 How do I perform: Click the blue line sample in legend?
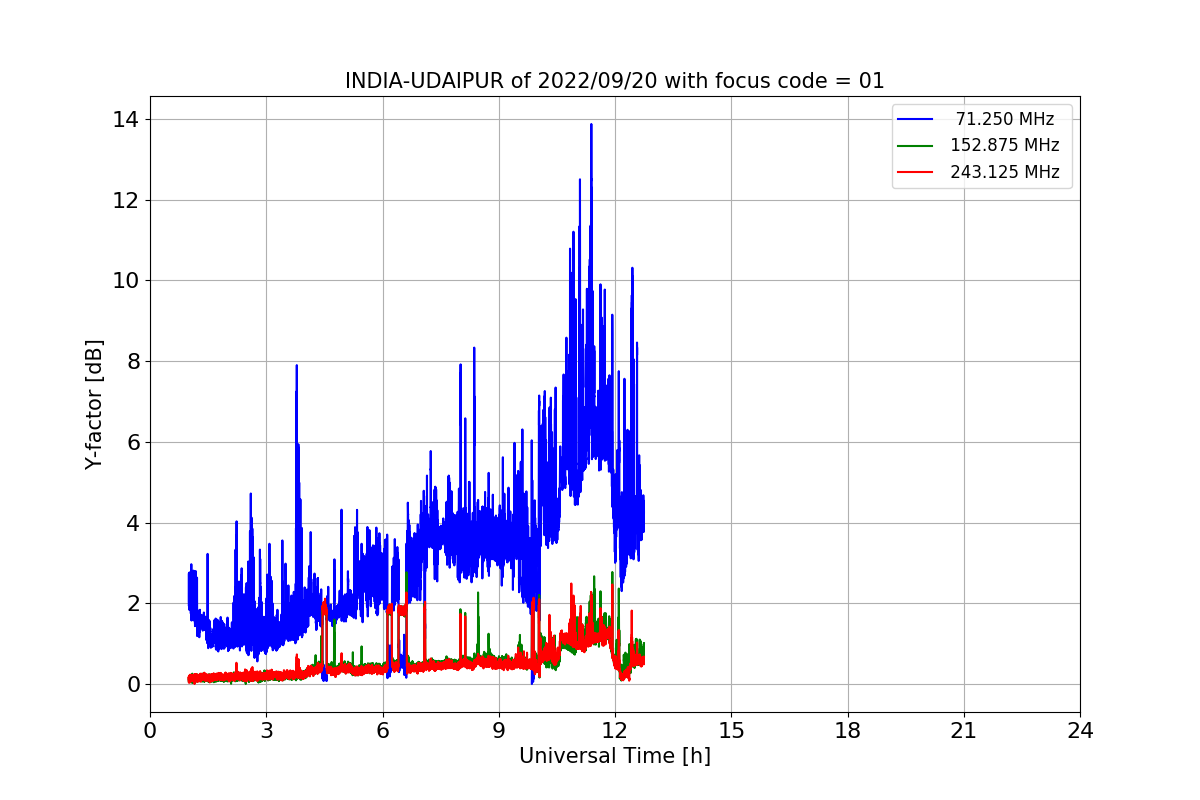tap(915, 119)
